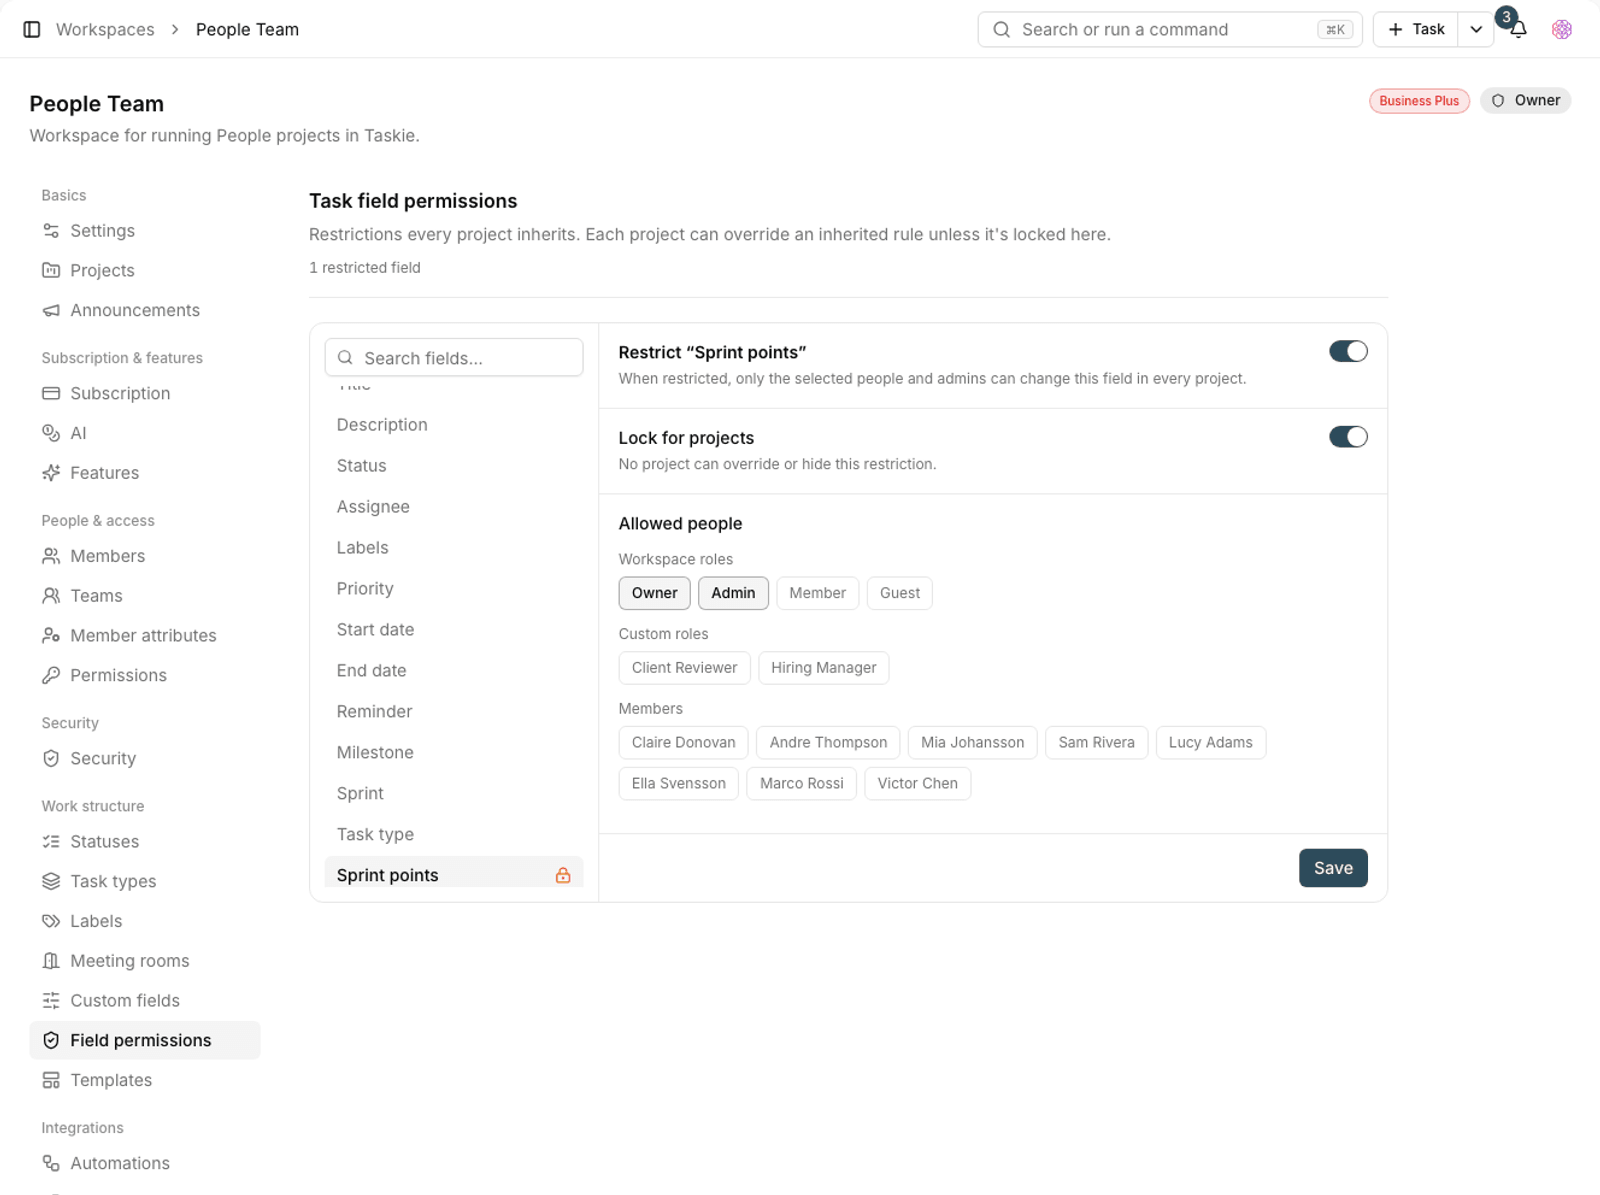Image resolution: width=1600 pixels, height=1195 pixels.
Task: Create a new Task button
Action: click(x=1416, y=29)
